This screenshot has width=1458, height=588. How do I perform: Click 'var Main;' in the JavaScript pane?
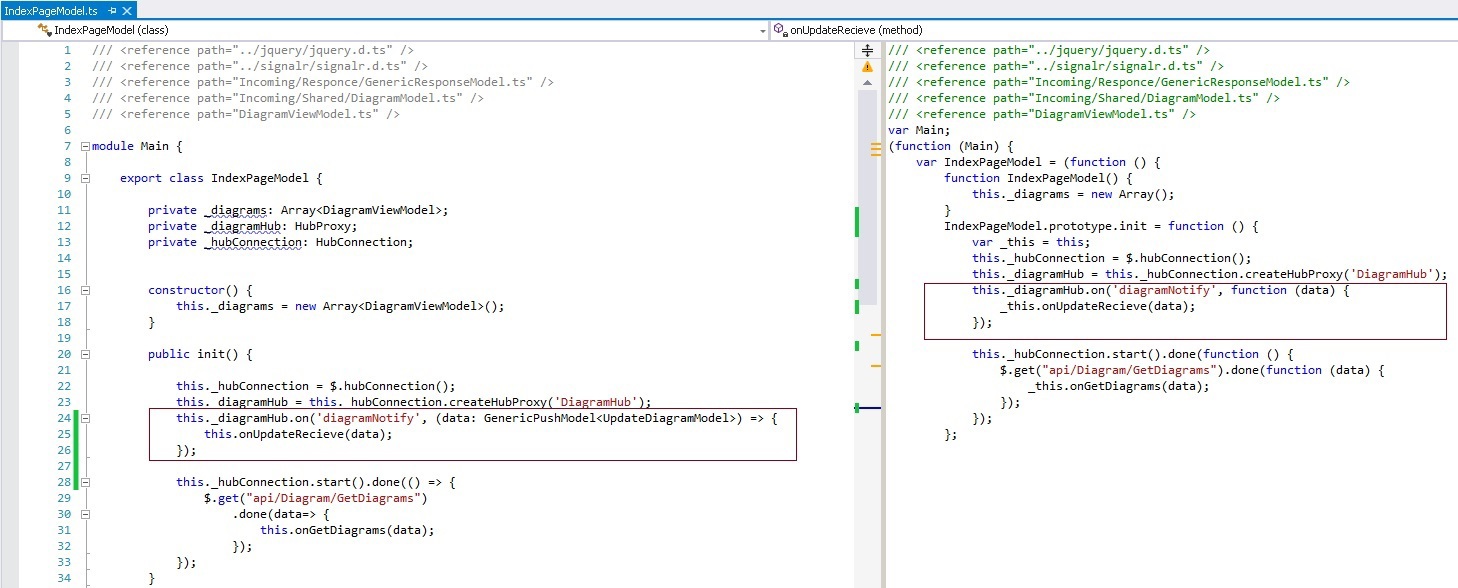pos(919,130)
